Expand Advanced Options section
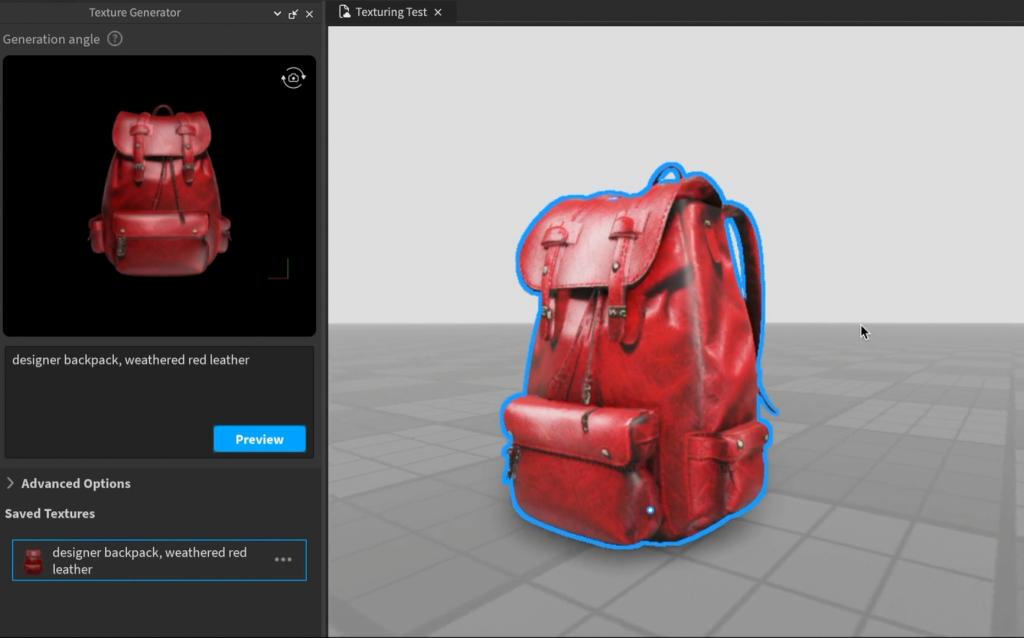 69,483
